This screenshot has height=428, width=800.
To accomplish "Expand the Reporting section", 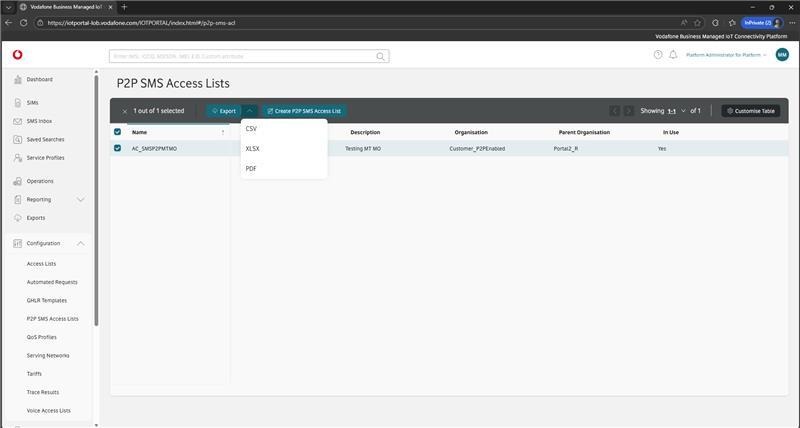I will click(81, 199).
